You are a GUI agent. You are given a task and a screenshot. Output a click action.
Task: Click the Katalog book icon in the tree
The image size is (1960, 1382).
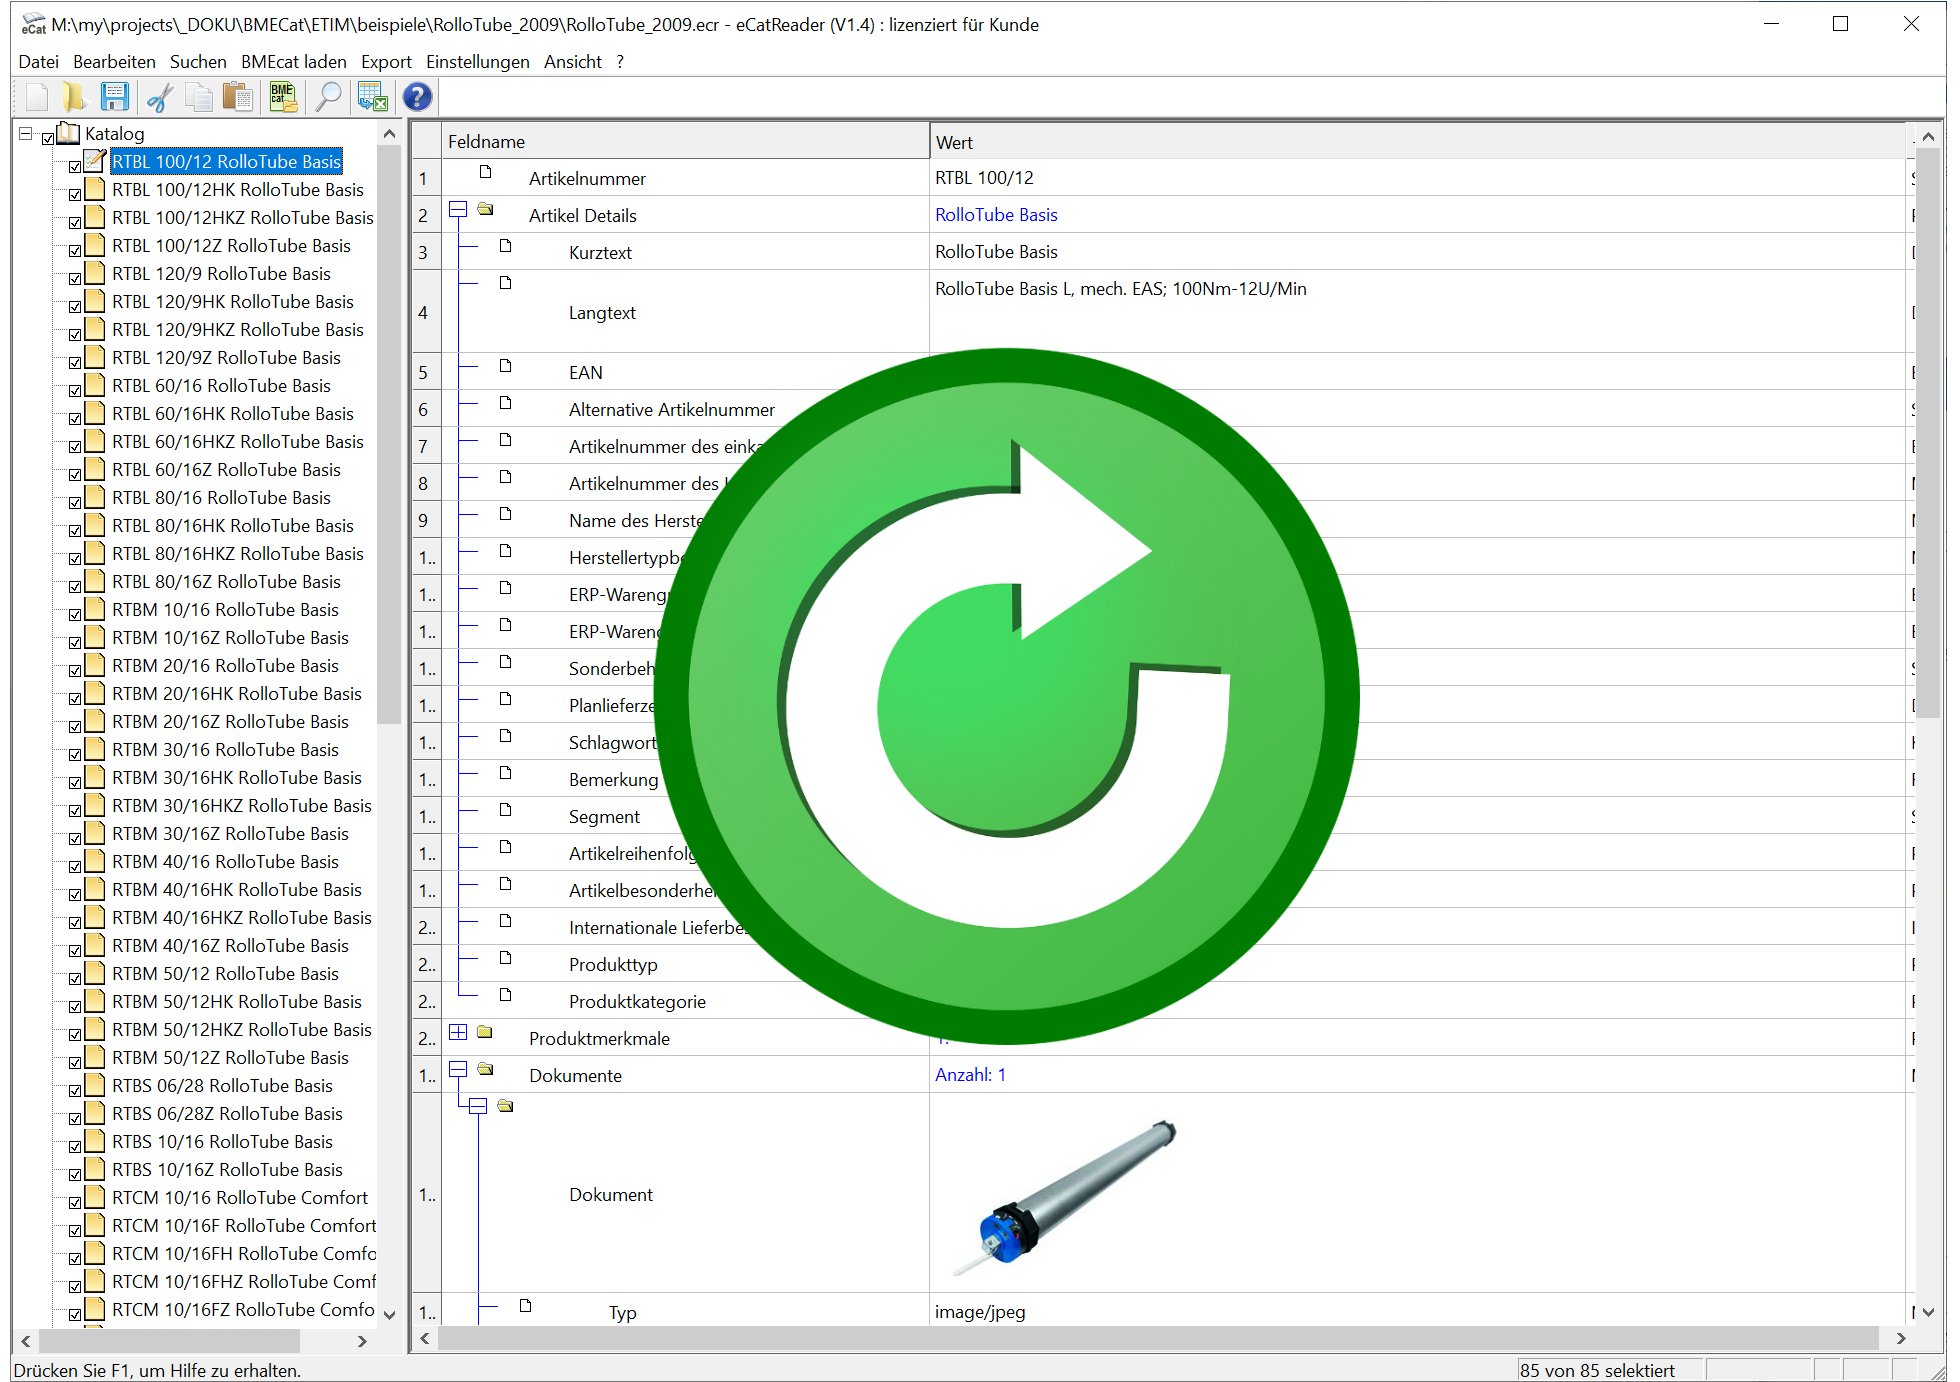coord(68,133)
